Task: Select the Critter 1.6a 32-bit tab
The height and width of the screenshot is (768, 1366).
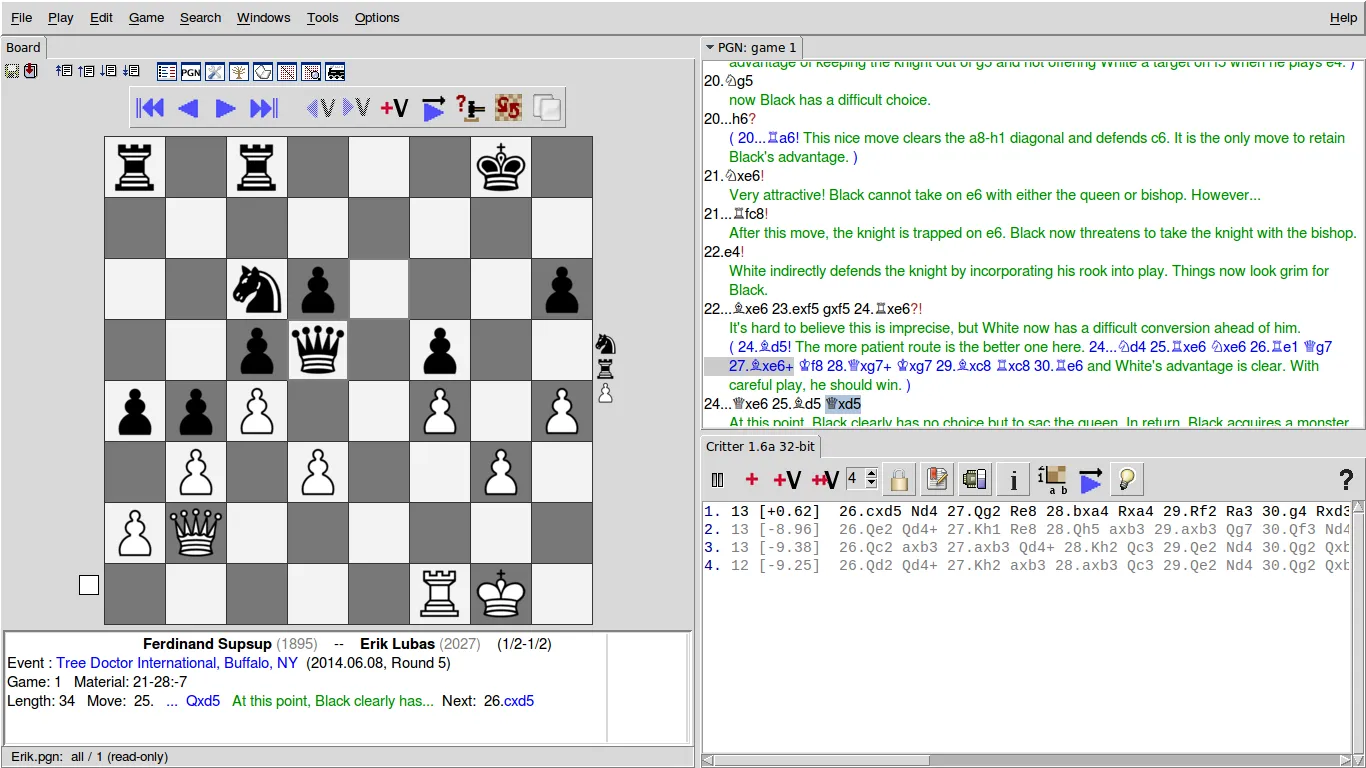Action: 760,446
